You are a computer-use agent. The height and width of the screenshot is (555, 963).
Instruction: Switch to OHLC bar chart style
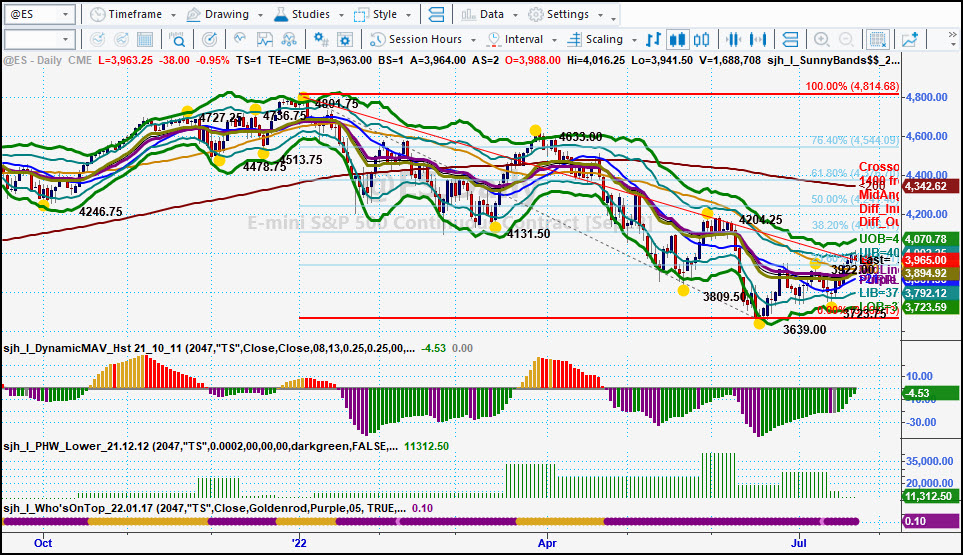click(x=653, y=40)
